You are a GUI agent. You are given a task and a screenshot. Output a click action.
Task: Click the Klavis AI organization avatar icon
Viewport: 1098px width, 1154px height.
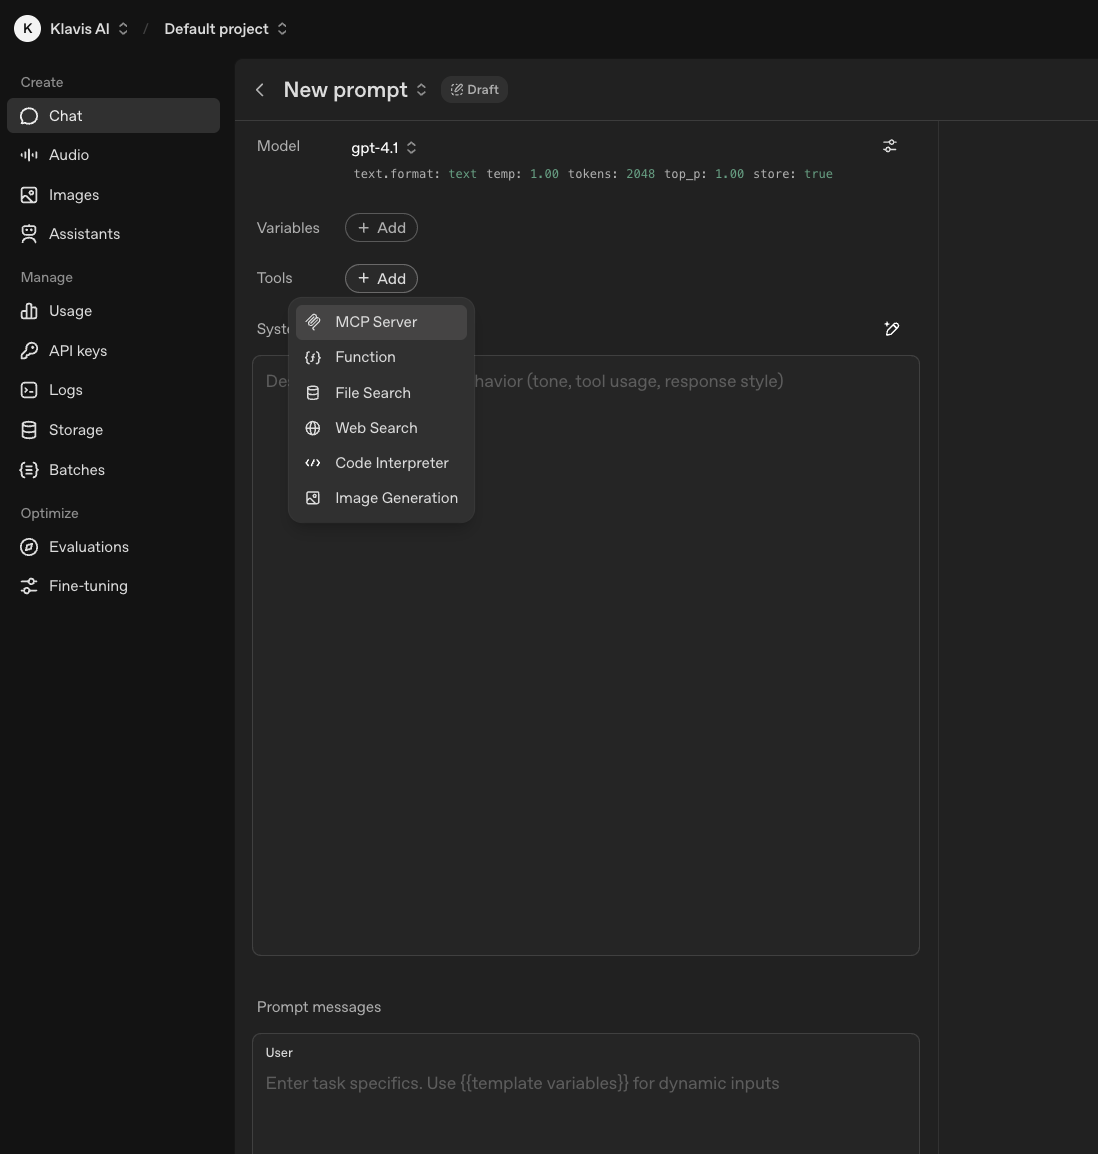pyautogui.click(x=27, y=29)
